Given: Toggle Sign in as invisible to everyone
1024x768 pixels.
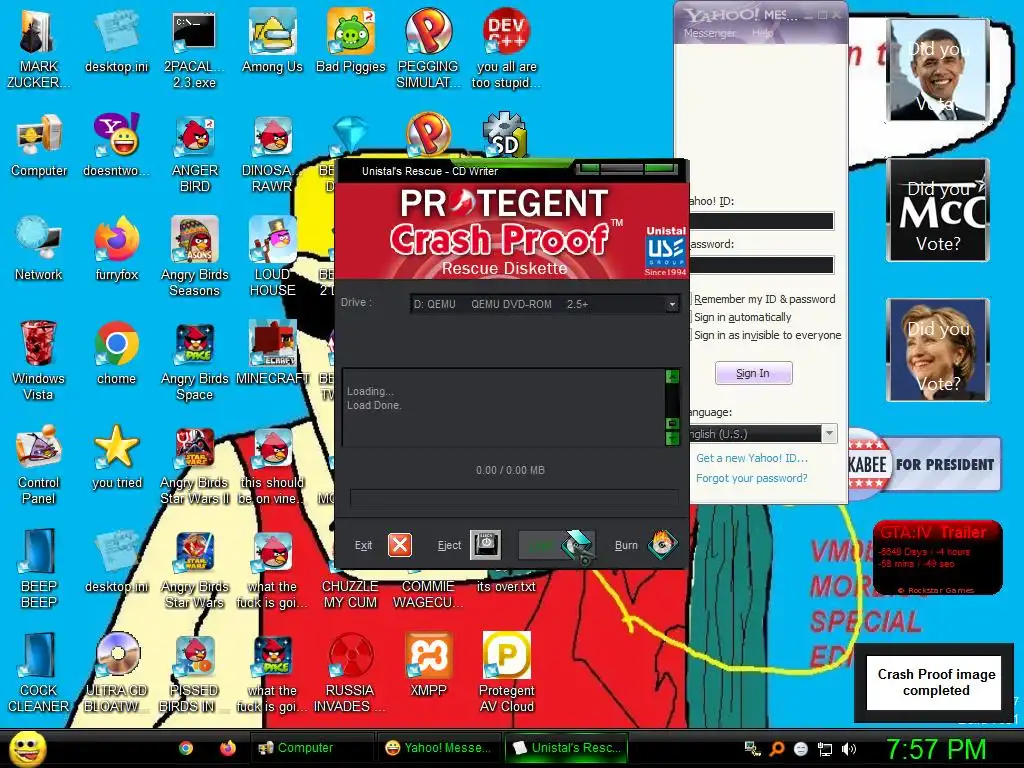Looking at the screenshot, I should coord(765,335).
